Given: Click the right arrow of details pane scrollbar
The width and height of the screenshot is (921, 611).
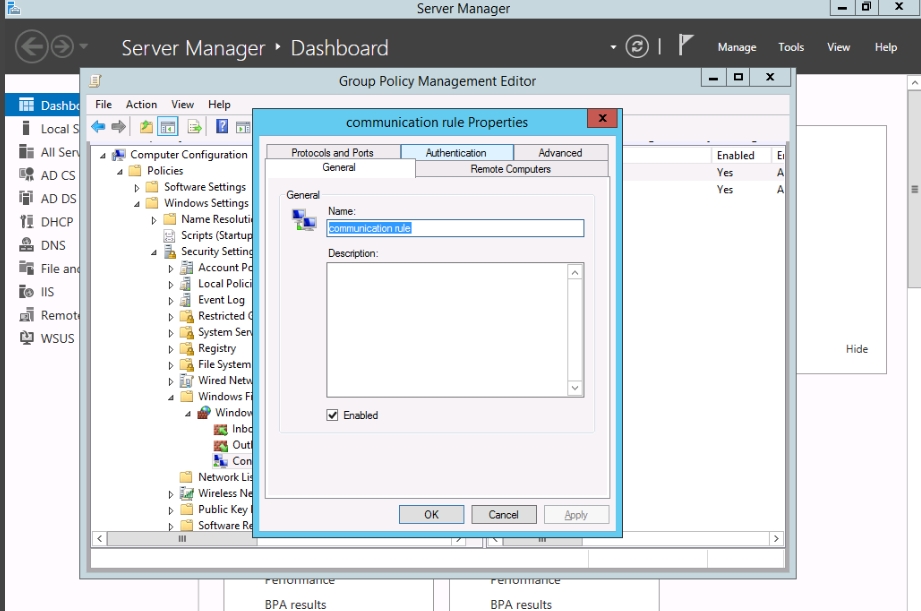Looking at the screenshot, I should (776, 539).
